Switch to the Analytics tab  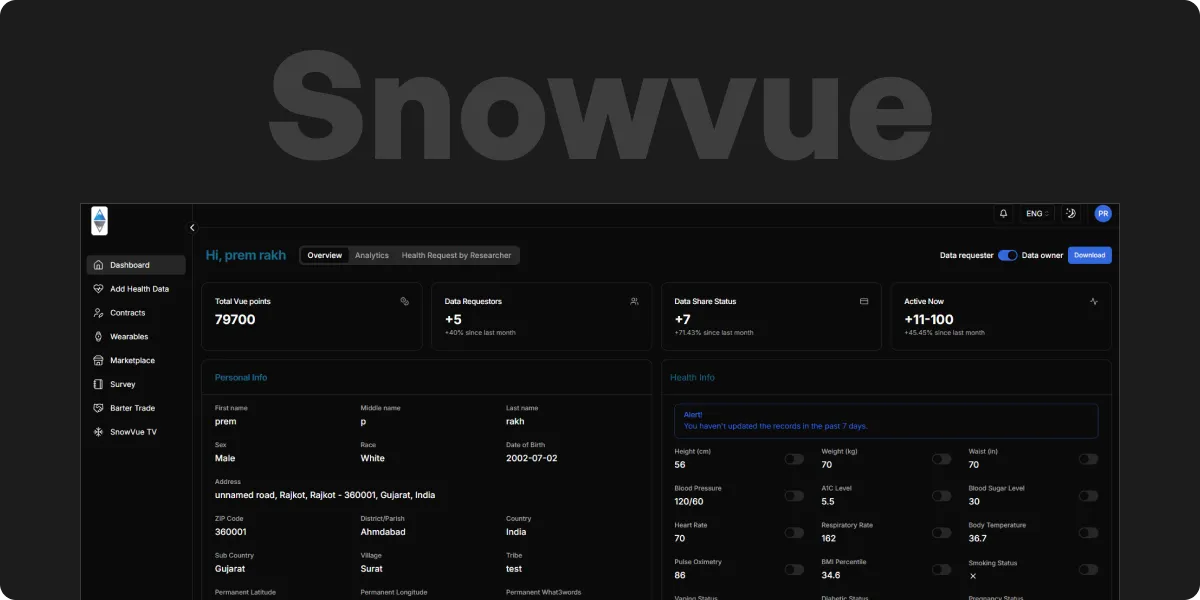click(x=372, y=255)
